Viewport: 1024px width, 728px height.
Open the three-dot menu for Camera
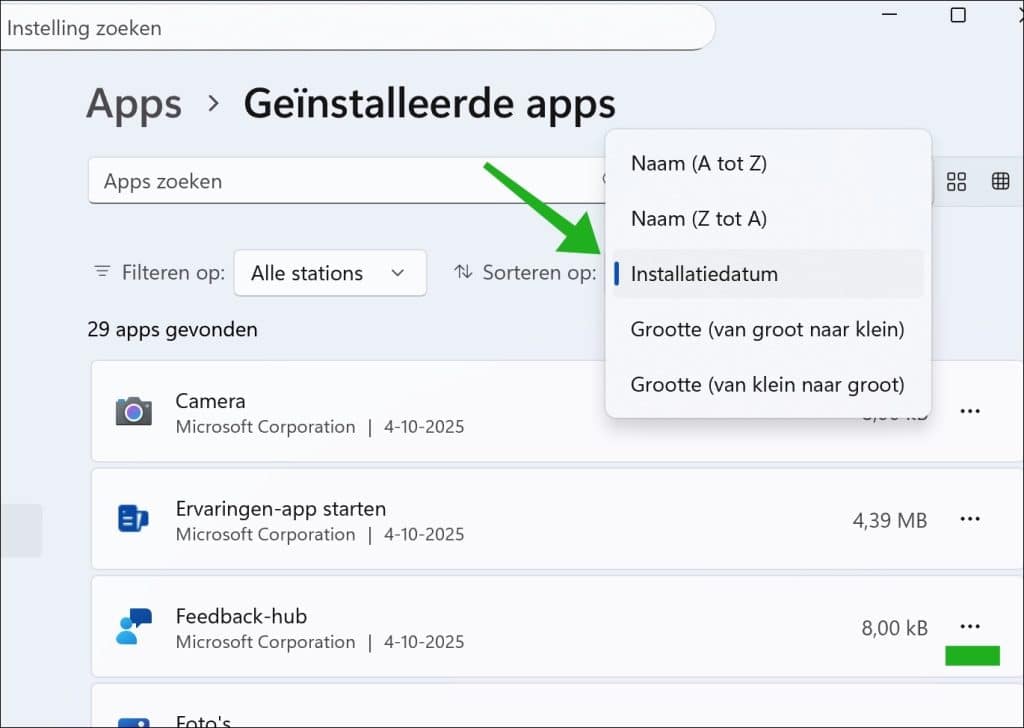pyautogui.click(x=969, y=411)
